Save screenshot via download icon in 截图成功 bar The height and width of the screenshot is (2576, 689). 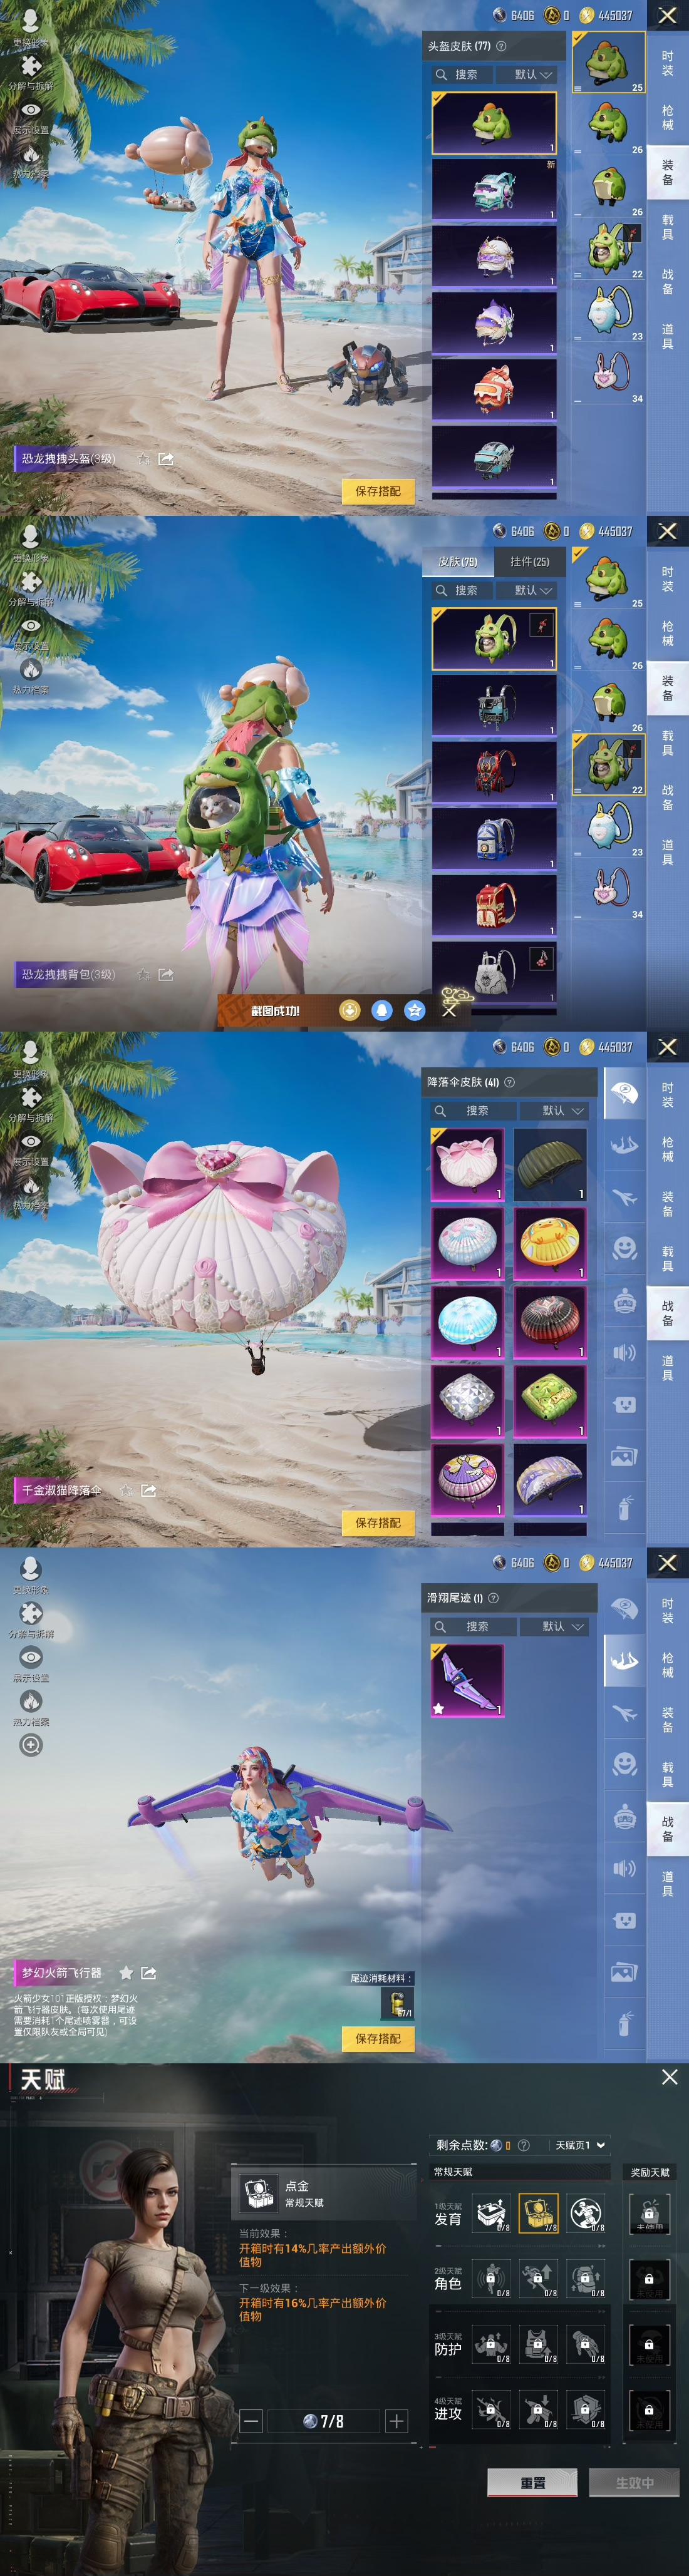pos(349,1010)
